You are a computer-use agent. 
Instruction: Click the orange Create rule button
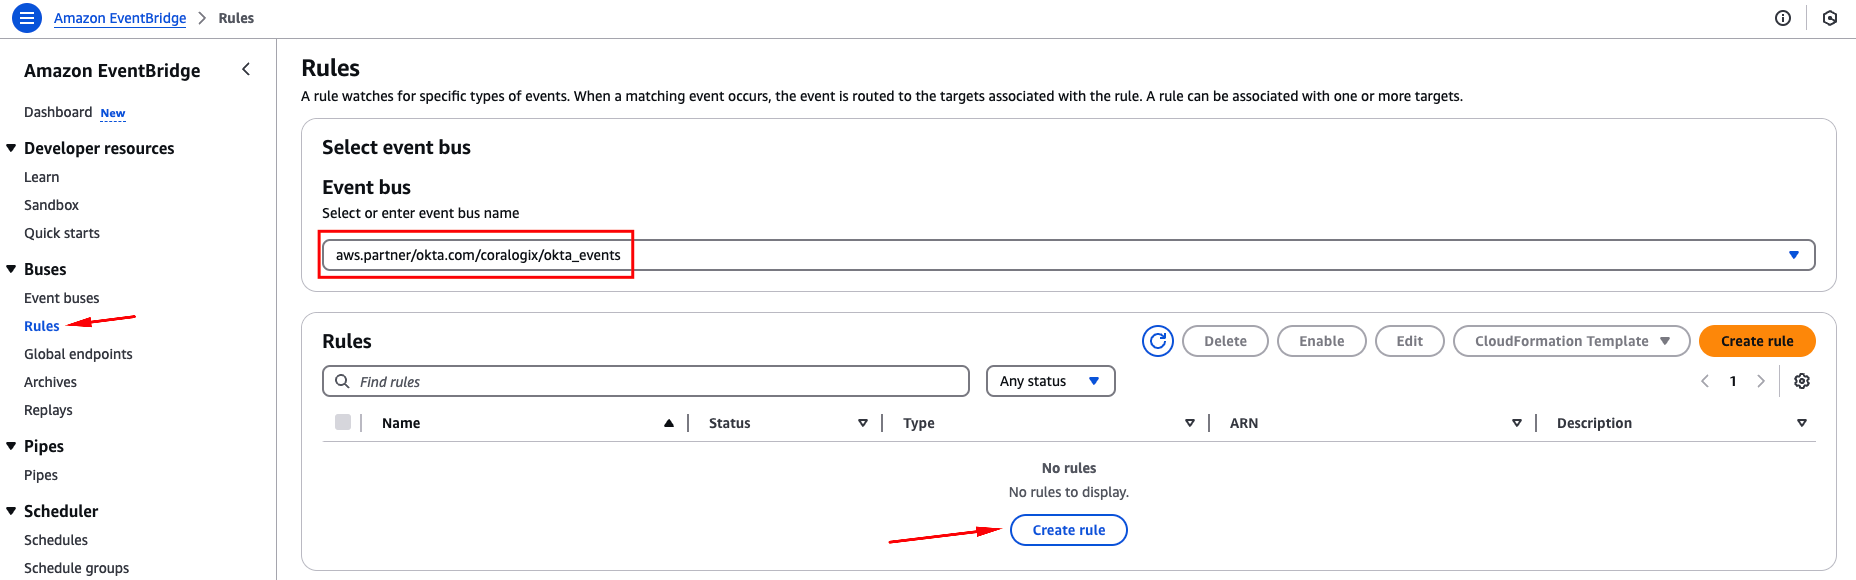tap(1757, 341)
